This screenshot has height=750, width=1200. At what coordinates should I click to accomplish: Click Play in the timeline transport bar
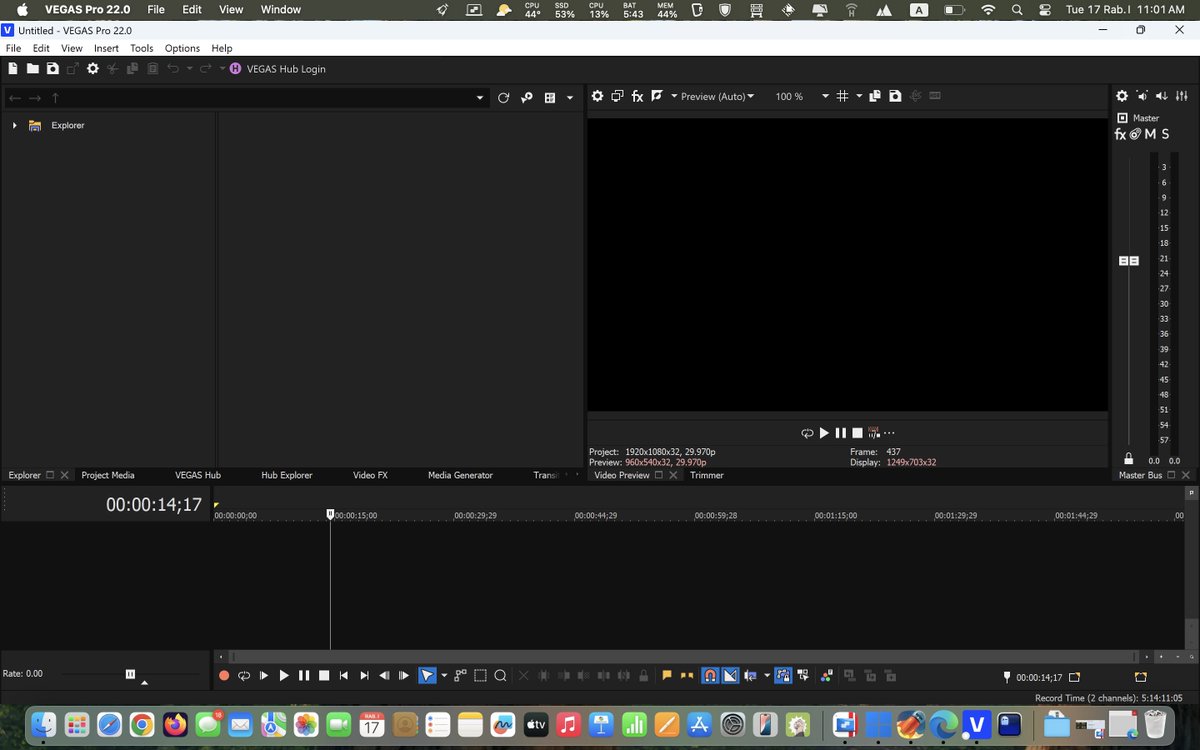pos(284,676)
